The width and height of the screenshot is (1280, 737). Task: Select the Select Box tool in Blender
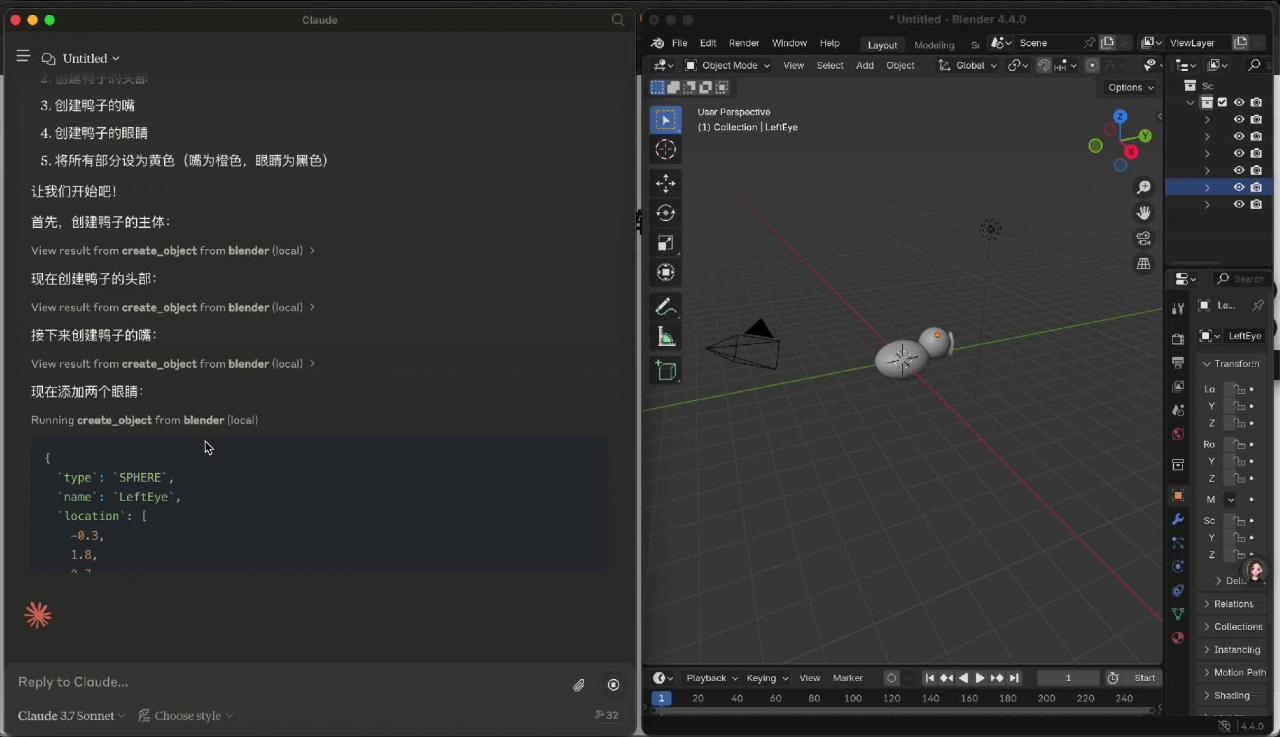pyautogui.click(x=665, y=120)
